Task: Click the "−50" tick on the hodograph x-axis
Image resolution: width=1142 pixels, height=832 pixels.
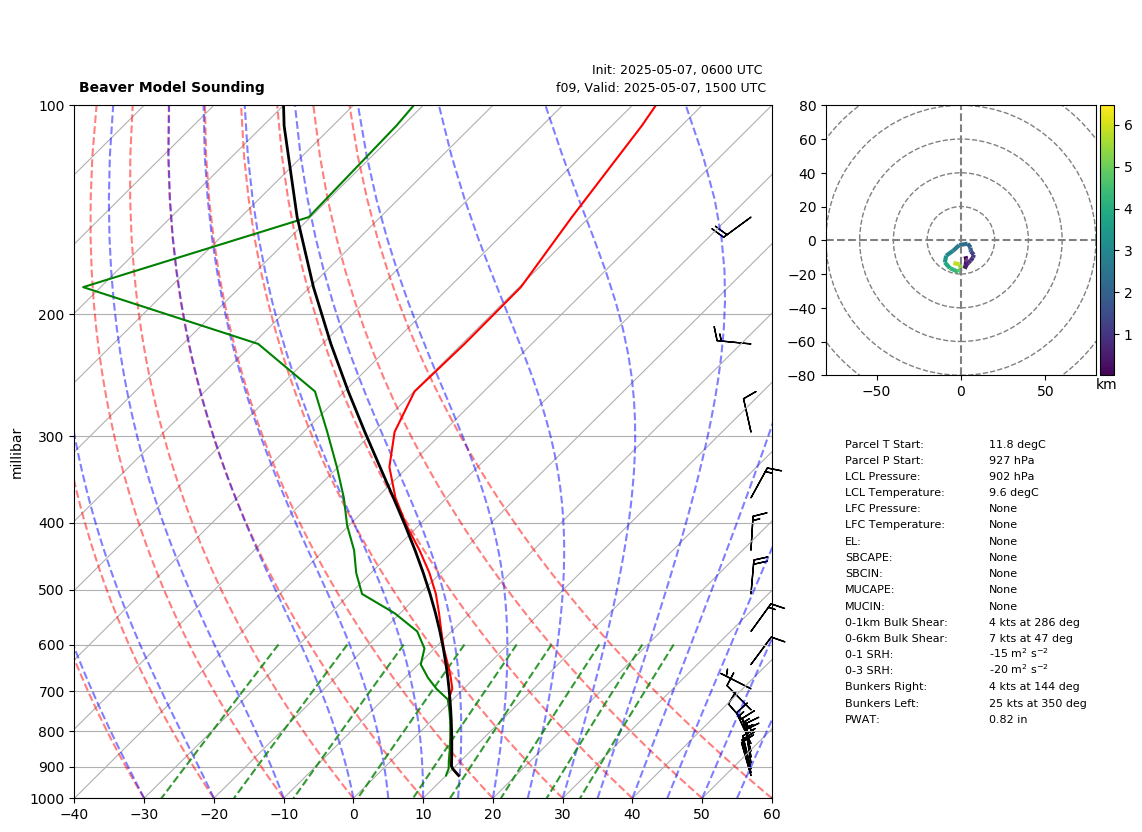Action: click(876, 391)
